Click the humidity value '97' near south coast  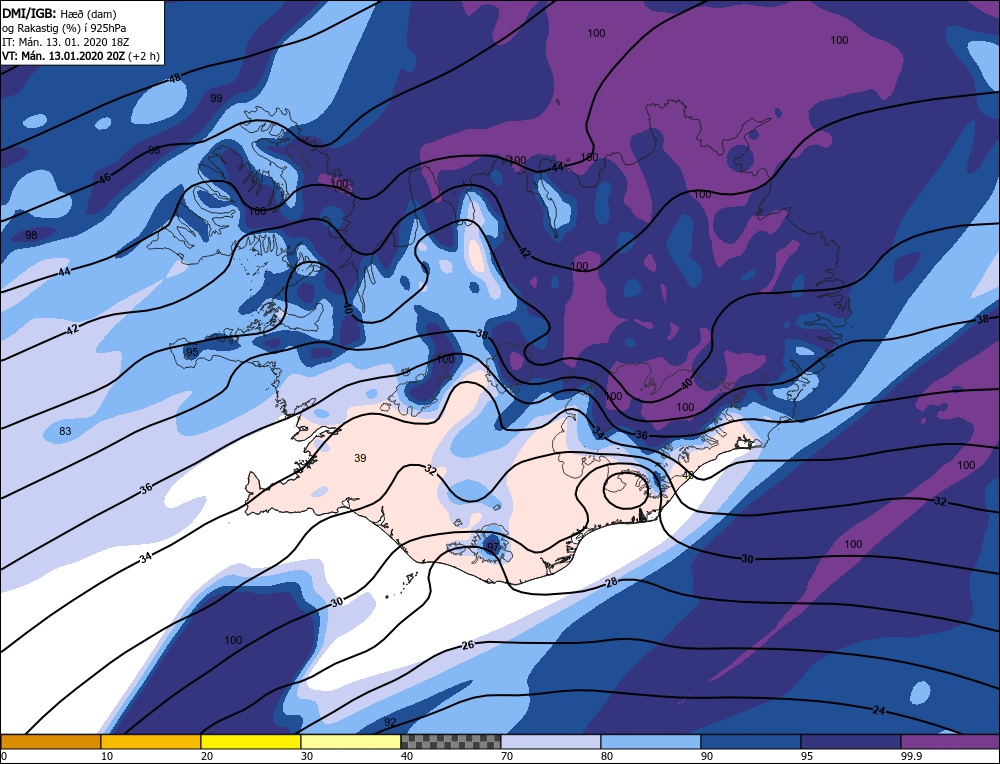(x=492, y=547)
